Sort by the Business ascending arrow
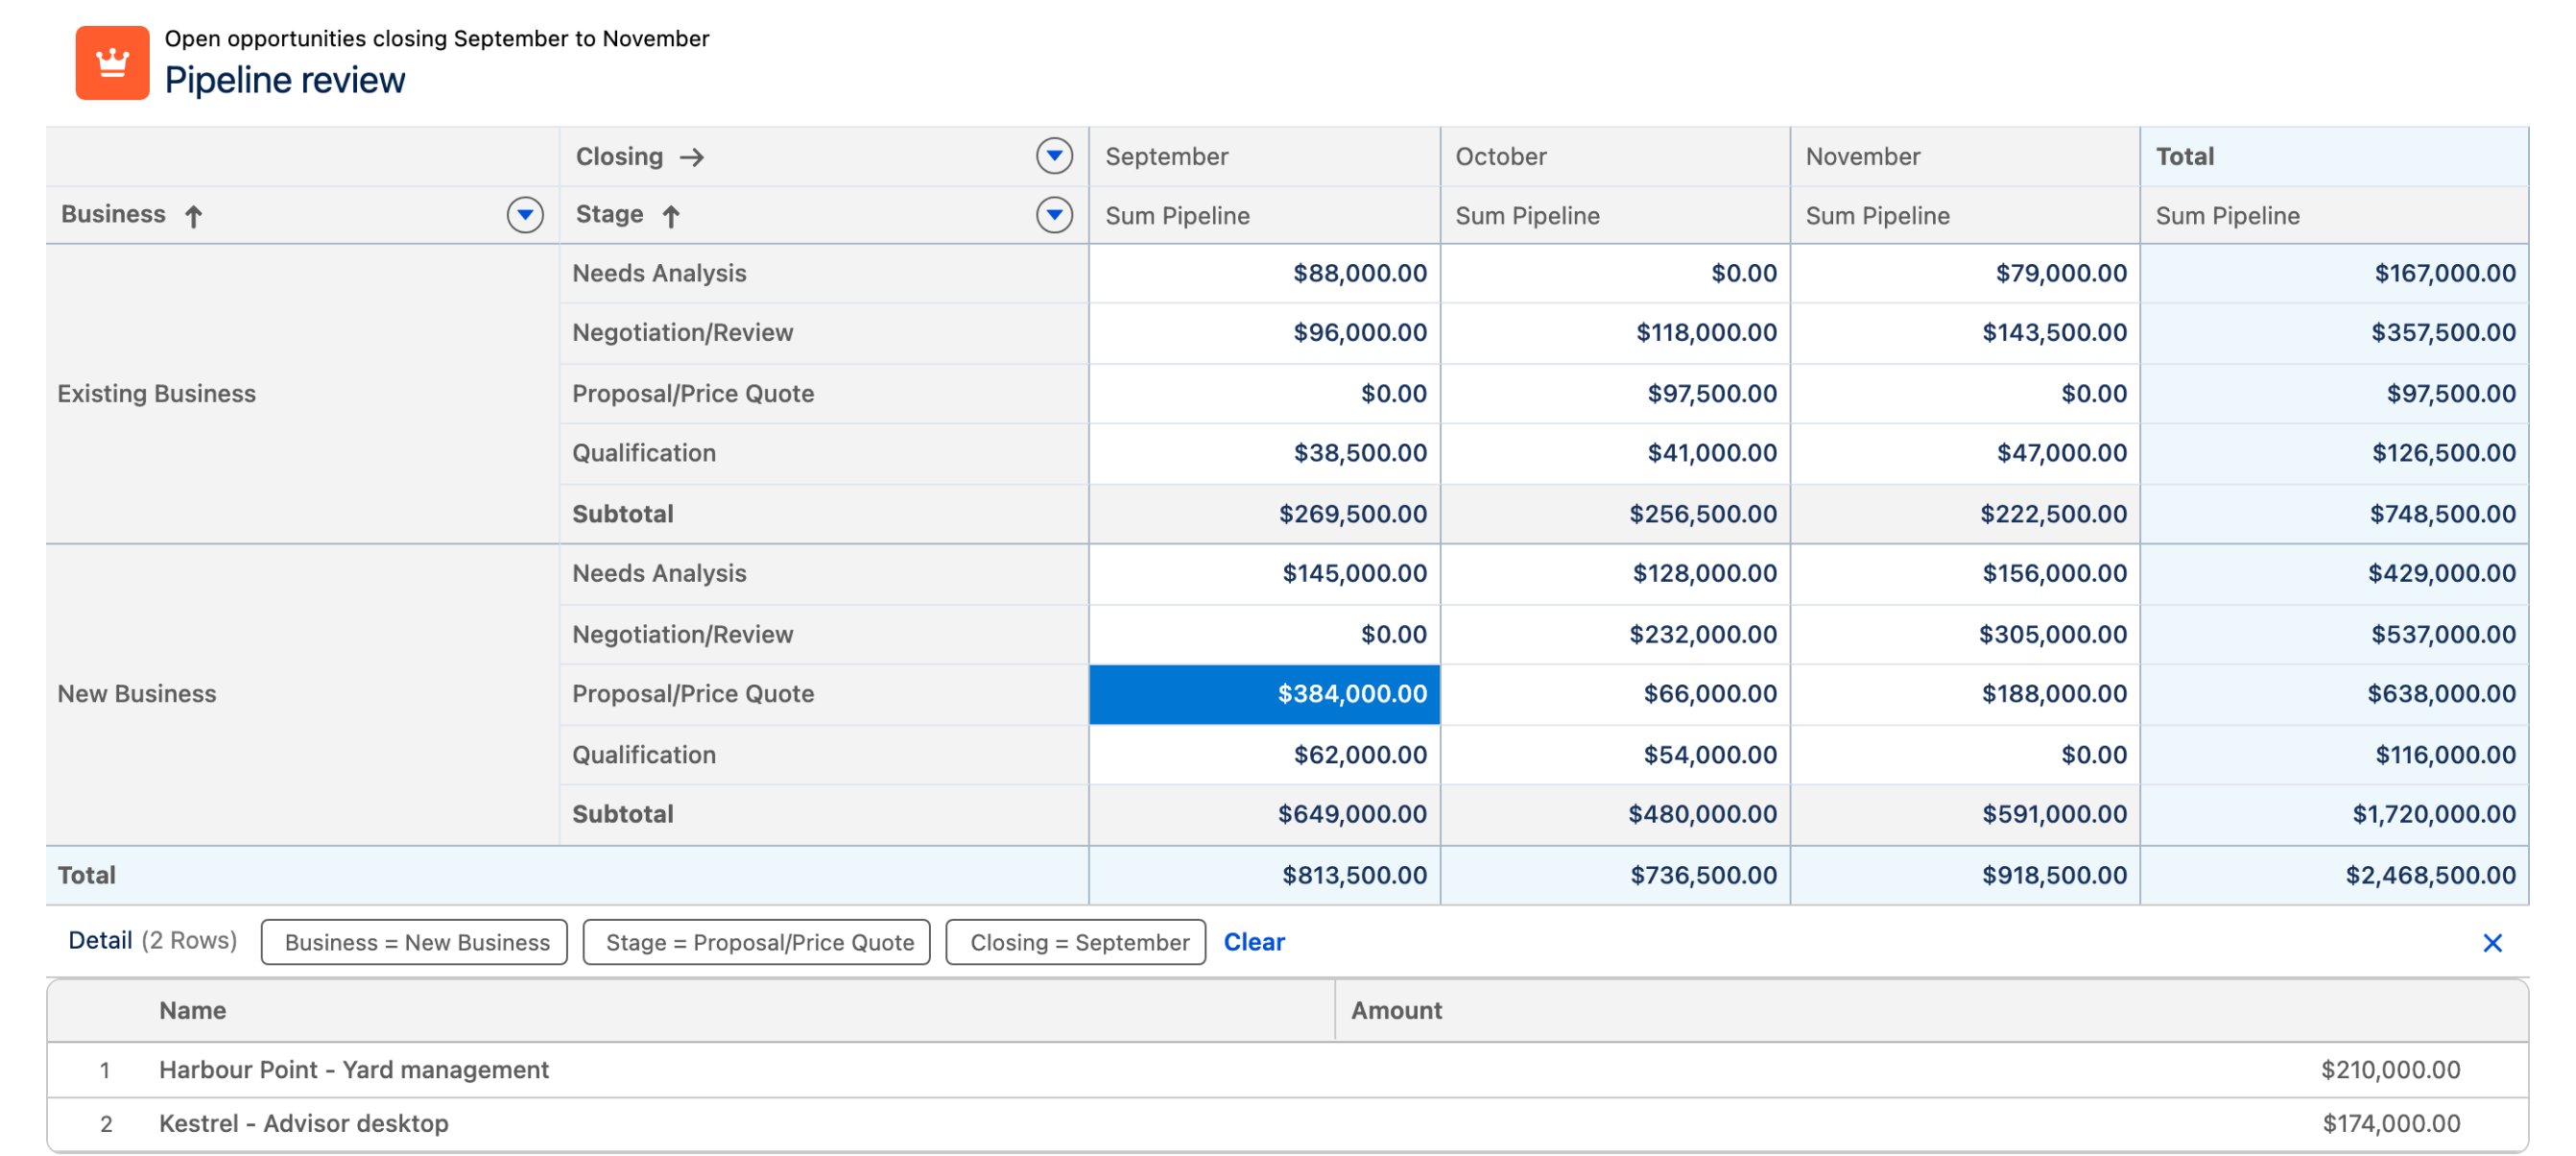 tap(194, 216)
